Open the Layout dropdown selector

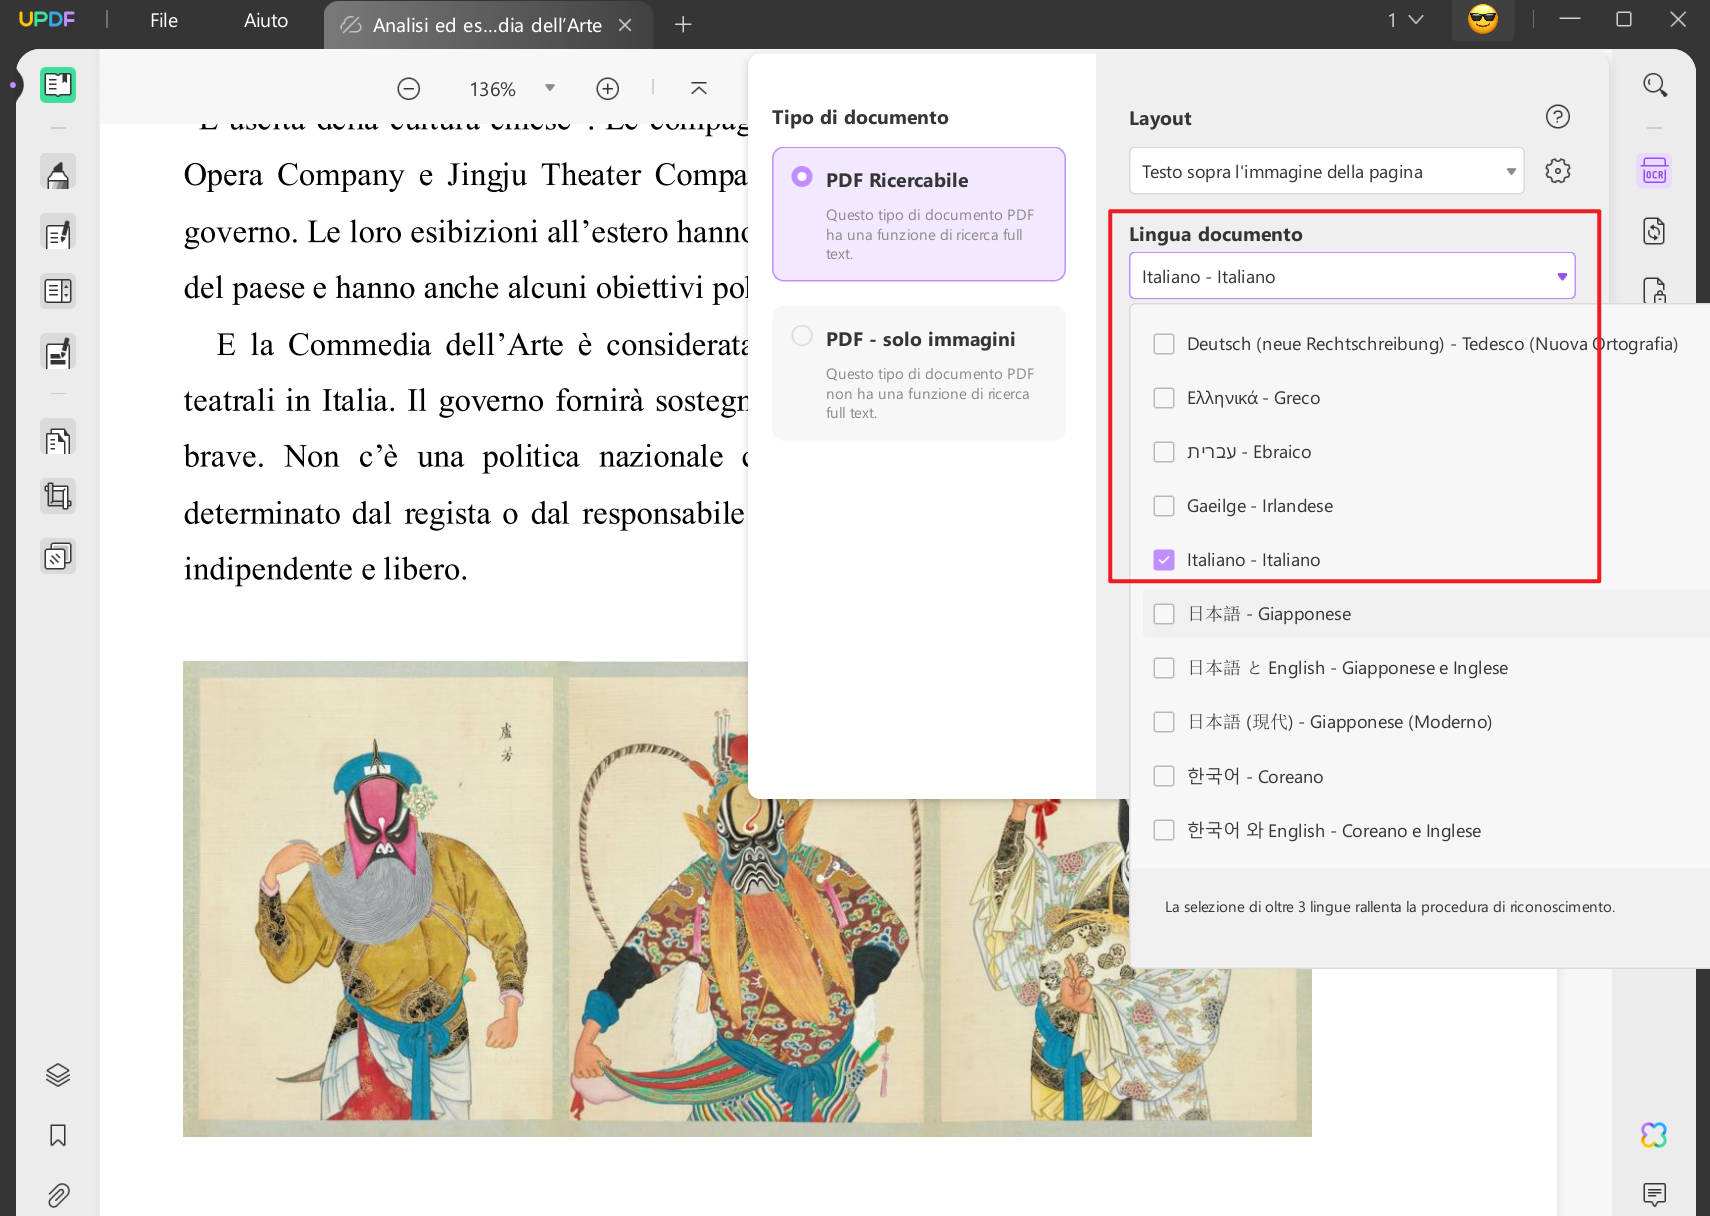tap(1326, 172)
